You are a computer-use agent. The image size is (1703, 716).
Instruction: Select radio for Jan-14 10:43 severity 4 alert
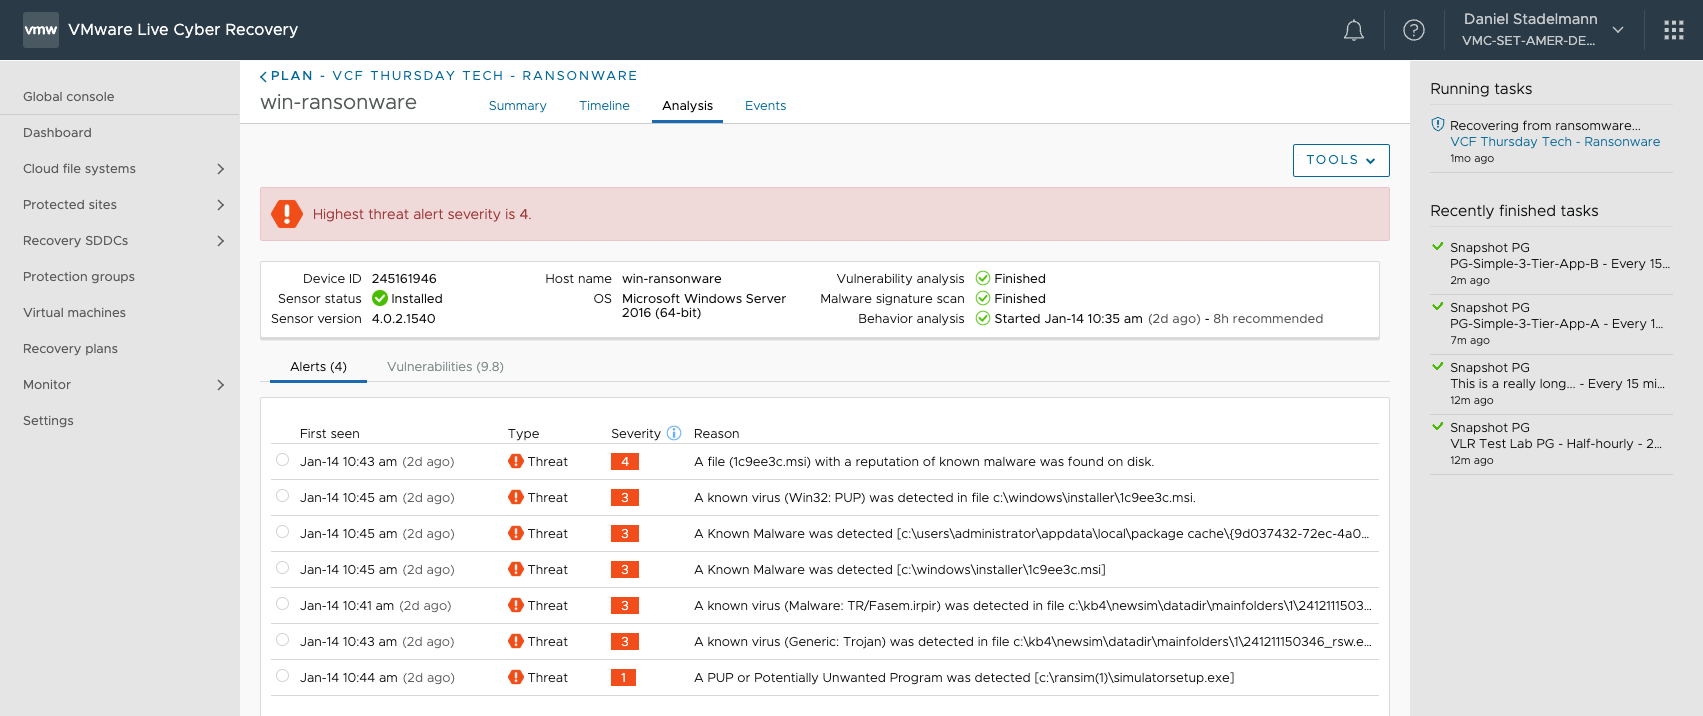pos(283,460)
